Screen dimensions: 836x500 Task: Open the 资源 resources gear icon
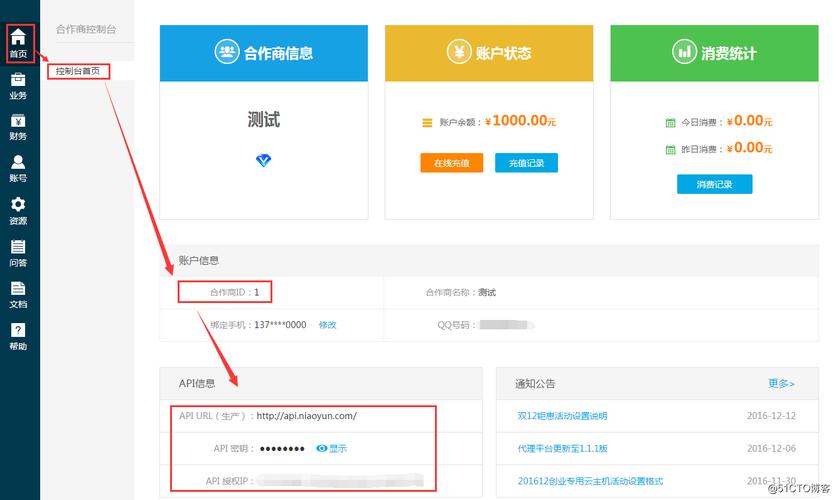[x=18, y=211]
